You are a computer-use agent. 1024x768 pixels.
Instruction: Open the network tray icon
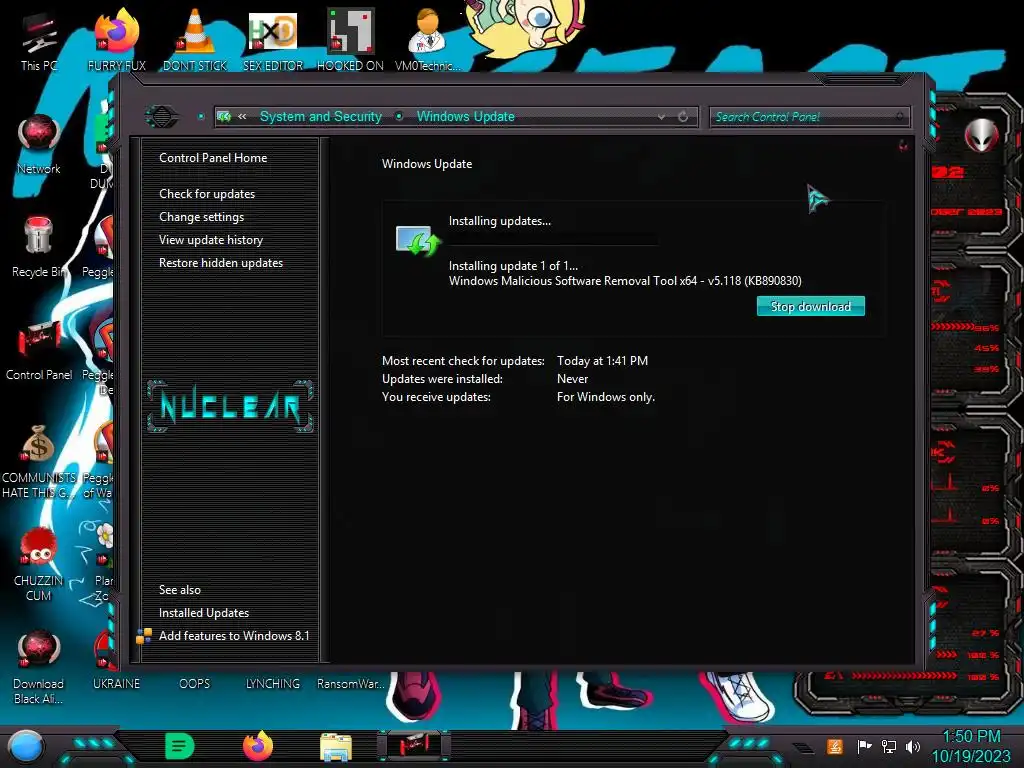point(889,746)
